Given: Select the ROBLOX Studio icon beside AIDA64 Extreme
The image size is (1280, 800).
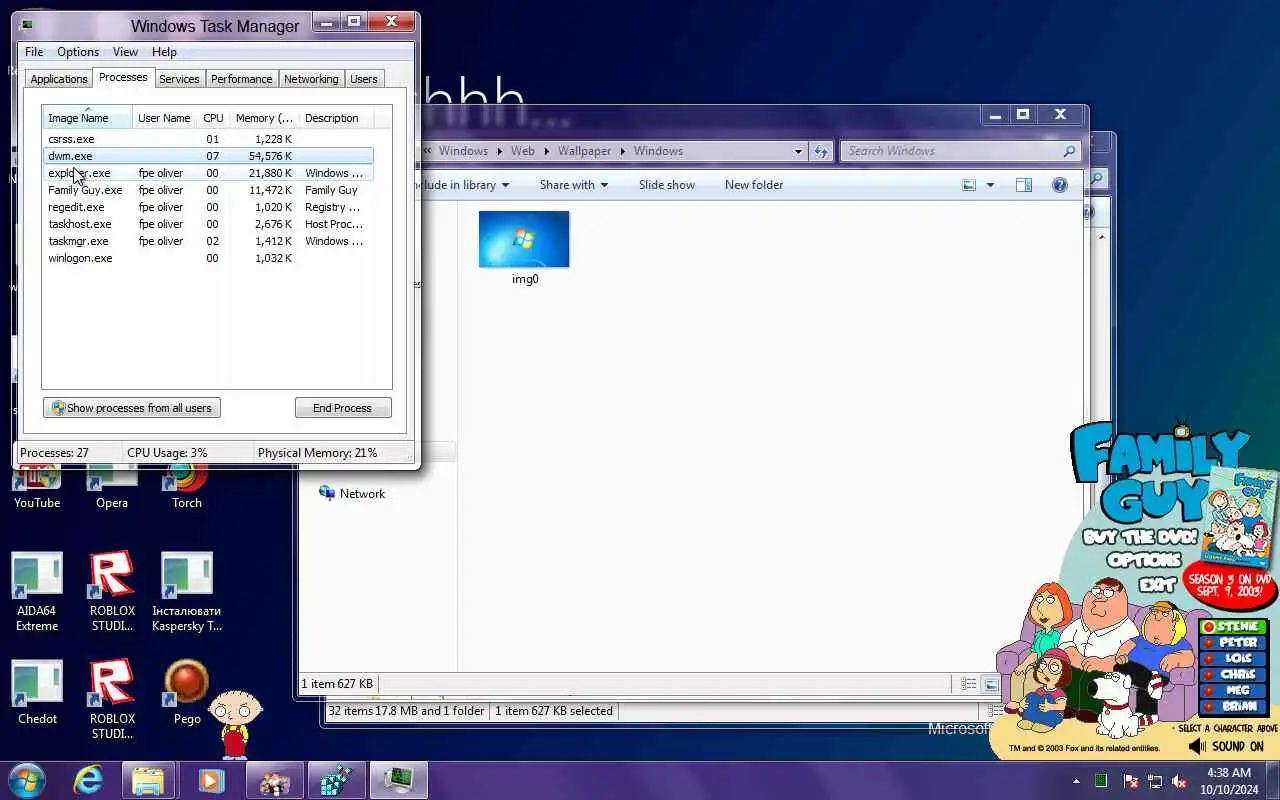Looking at the screenshot, I should 112,592.
